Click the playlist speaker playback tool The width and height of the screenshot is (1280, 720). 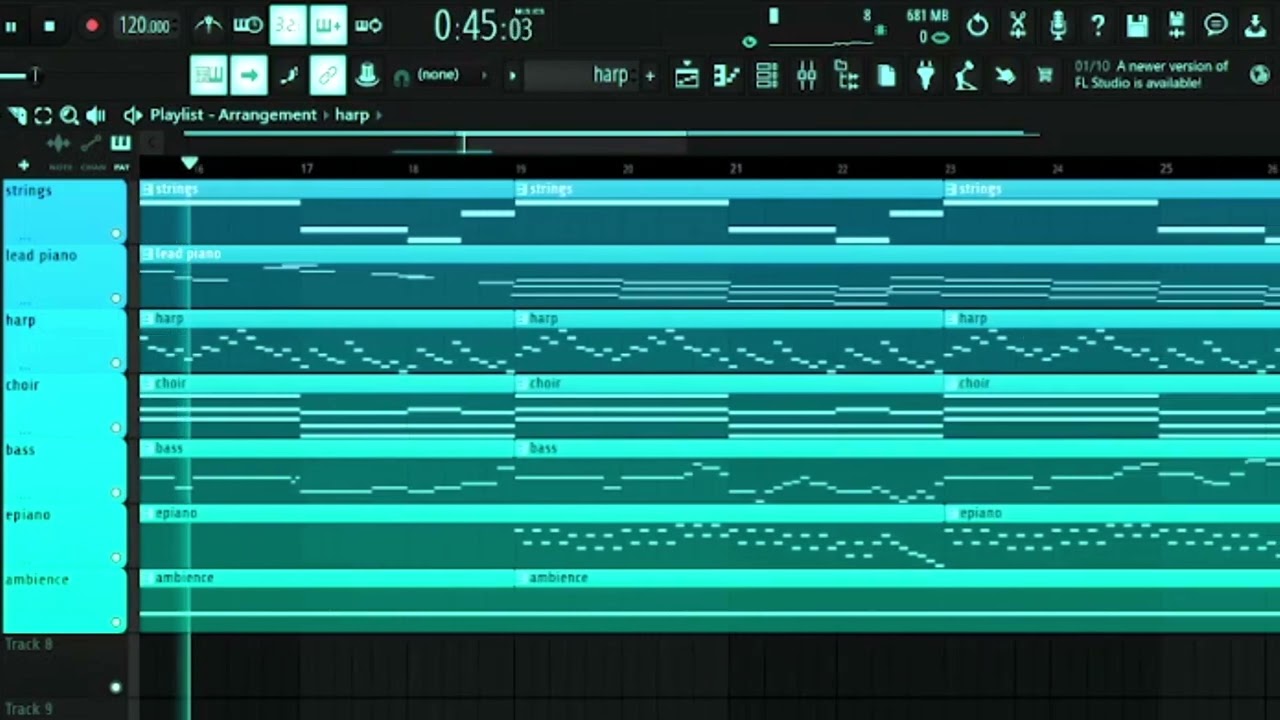pos(96,115)
